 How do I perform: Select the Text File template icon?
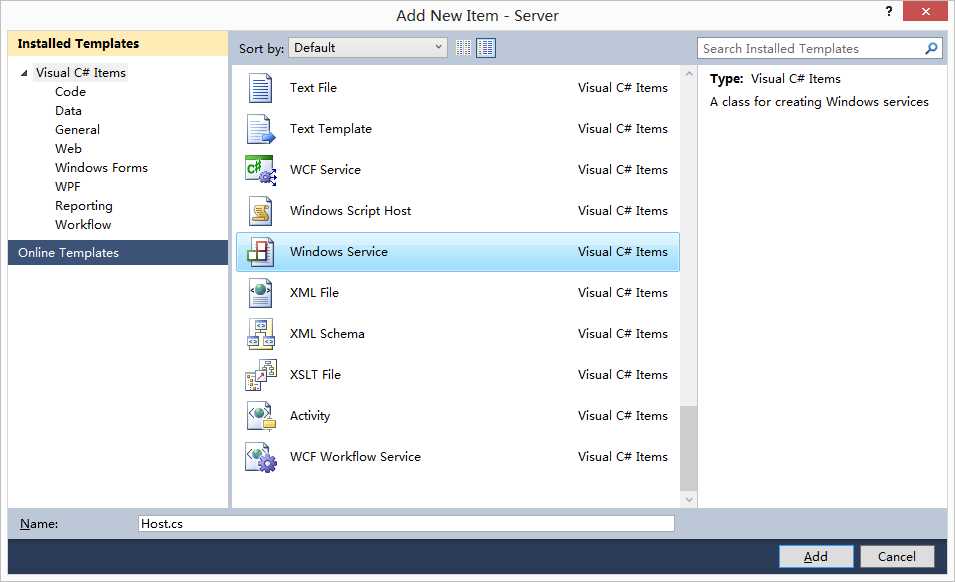tap(261, 88)
